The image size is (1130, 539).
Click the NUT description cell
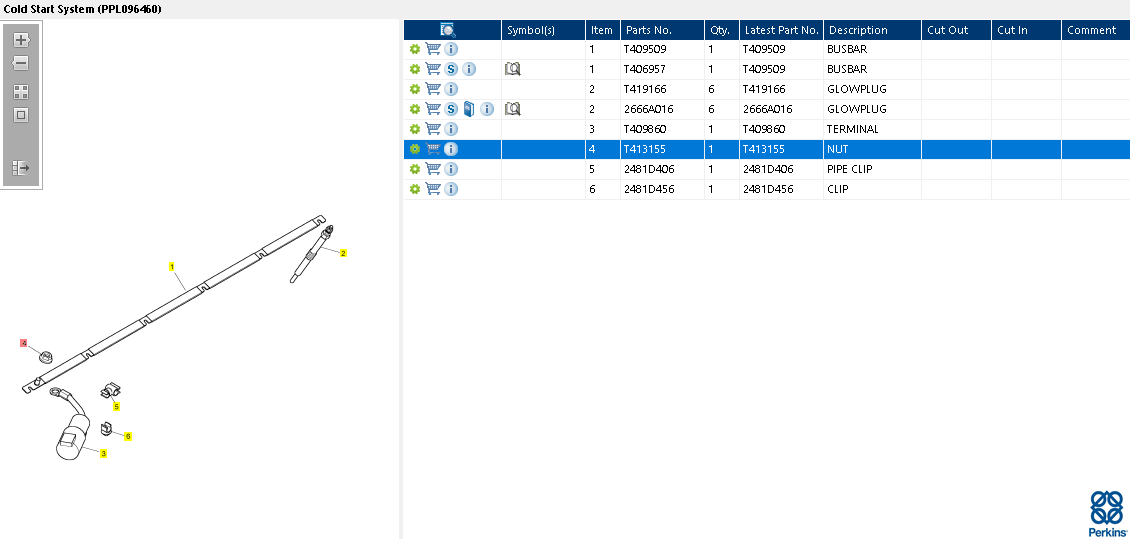click(873, 149)
